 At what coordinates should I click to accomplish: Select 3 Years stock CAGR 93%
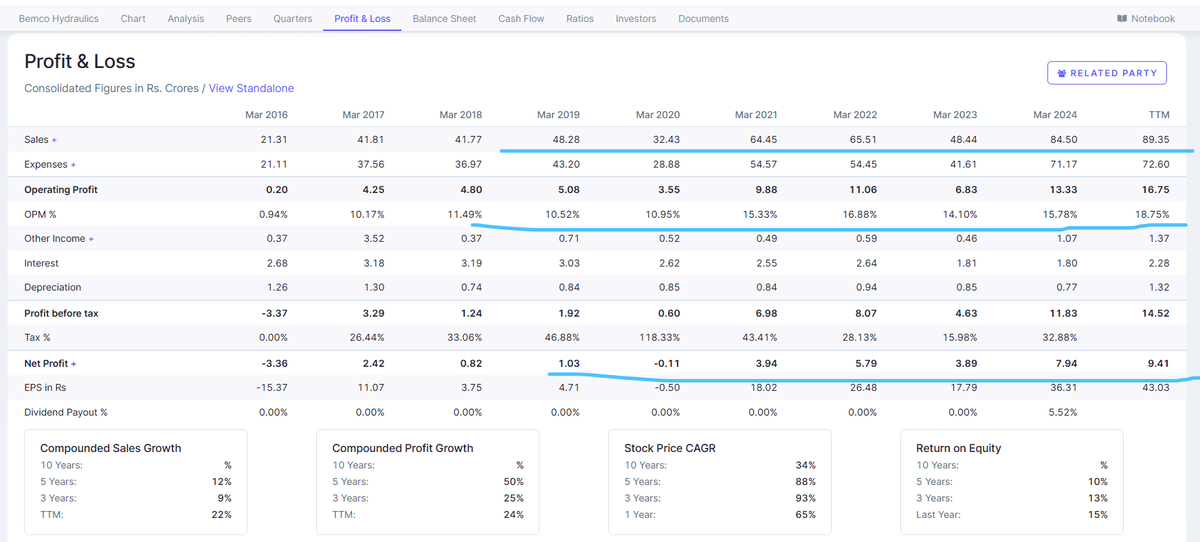806,498
